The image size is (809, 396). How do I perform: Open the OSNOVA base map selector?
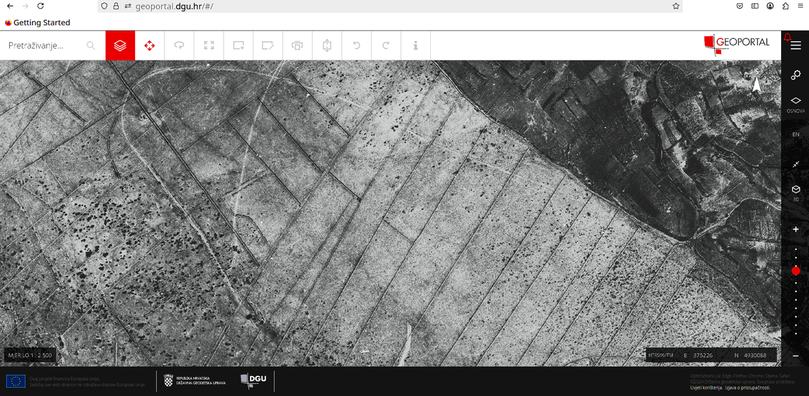[x=796, y=104]
